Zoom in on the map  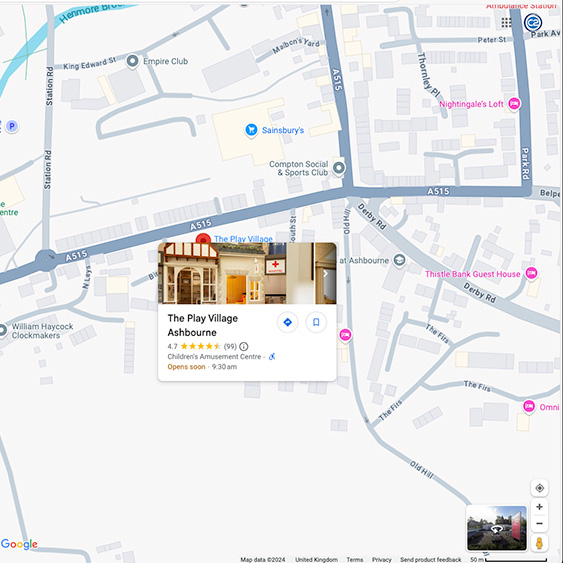pyautogui.click(x=539, y=507)
